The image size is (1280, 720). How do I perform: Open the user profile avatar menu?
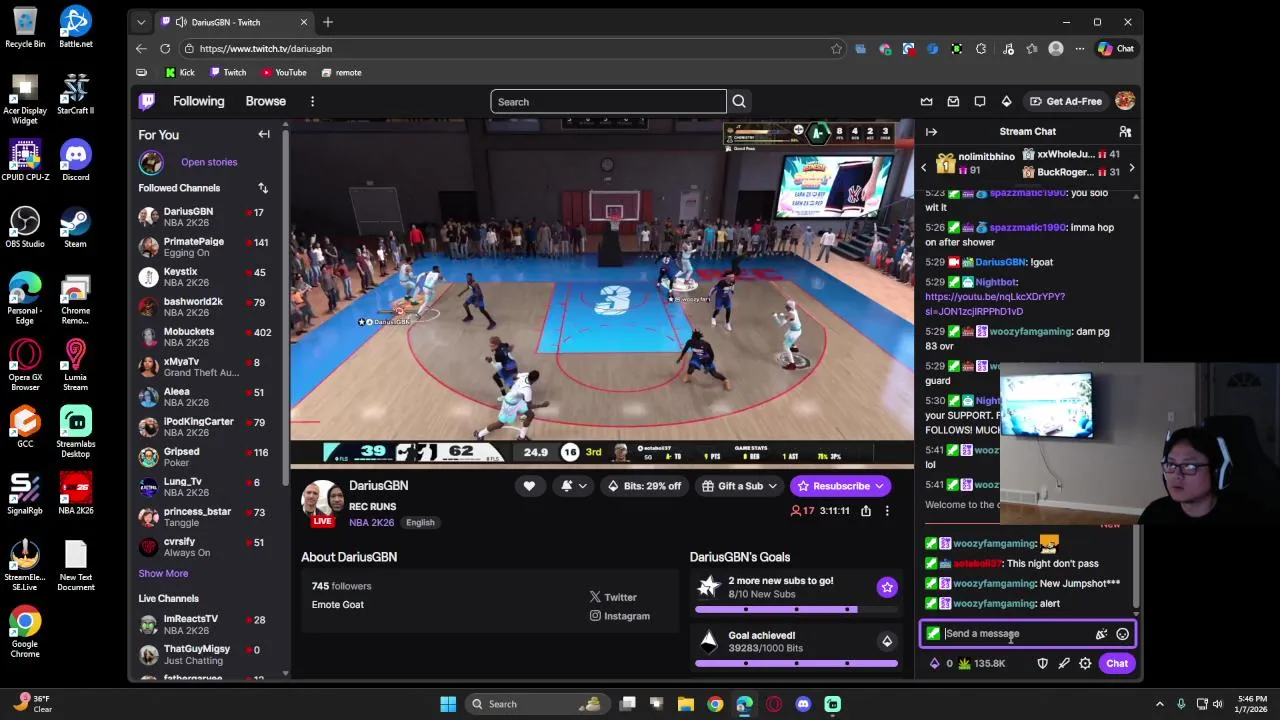(x=1125, y=101)
